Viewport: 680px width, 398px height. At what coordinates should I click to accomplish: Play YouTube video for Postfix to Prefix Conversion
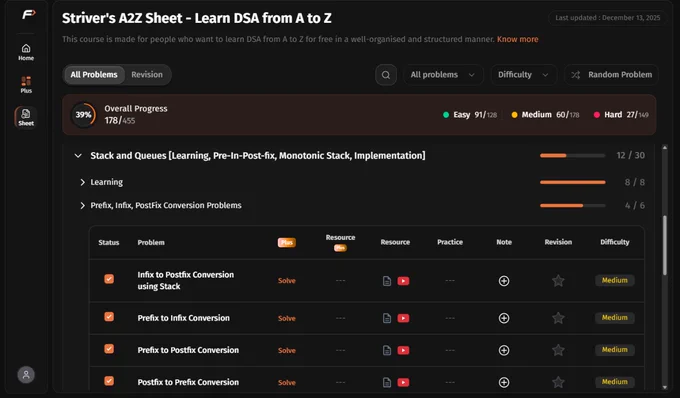pos(403,382)
